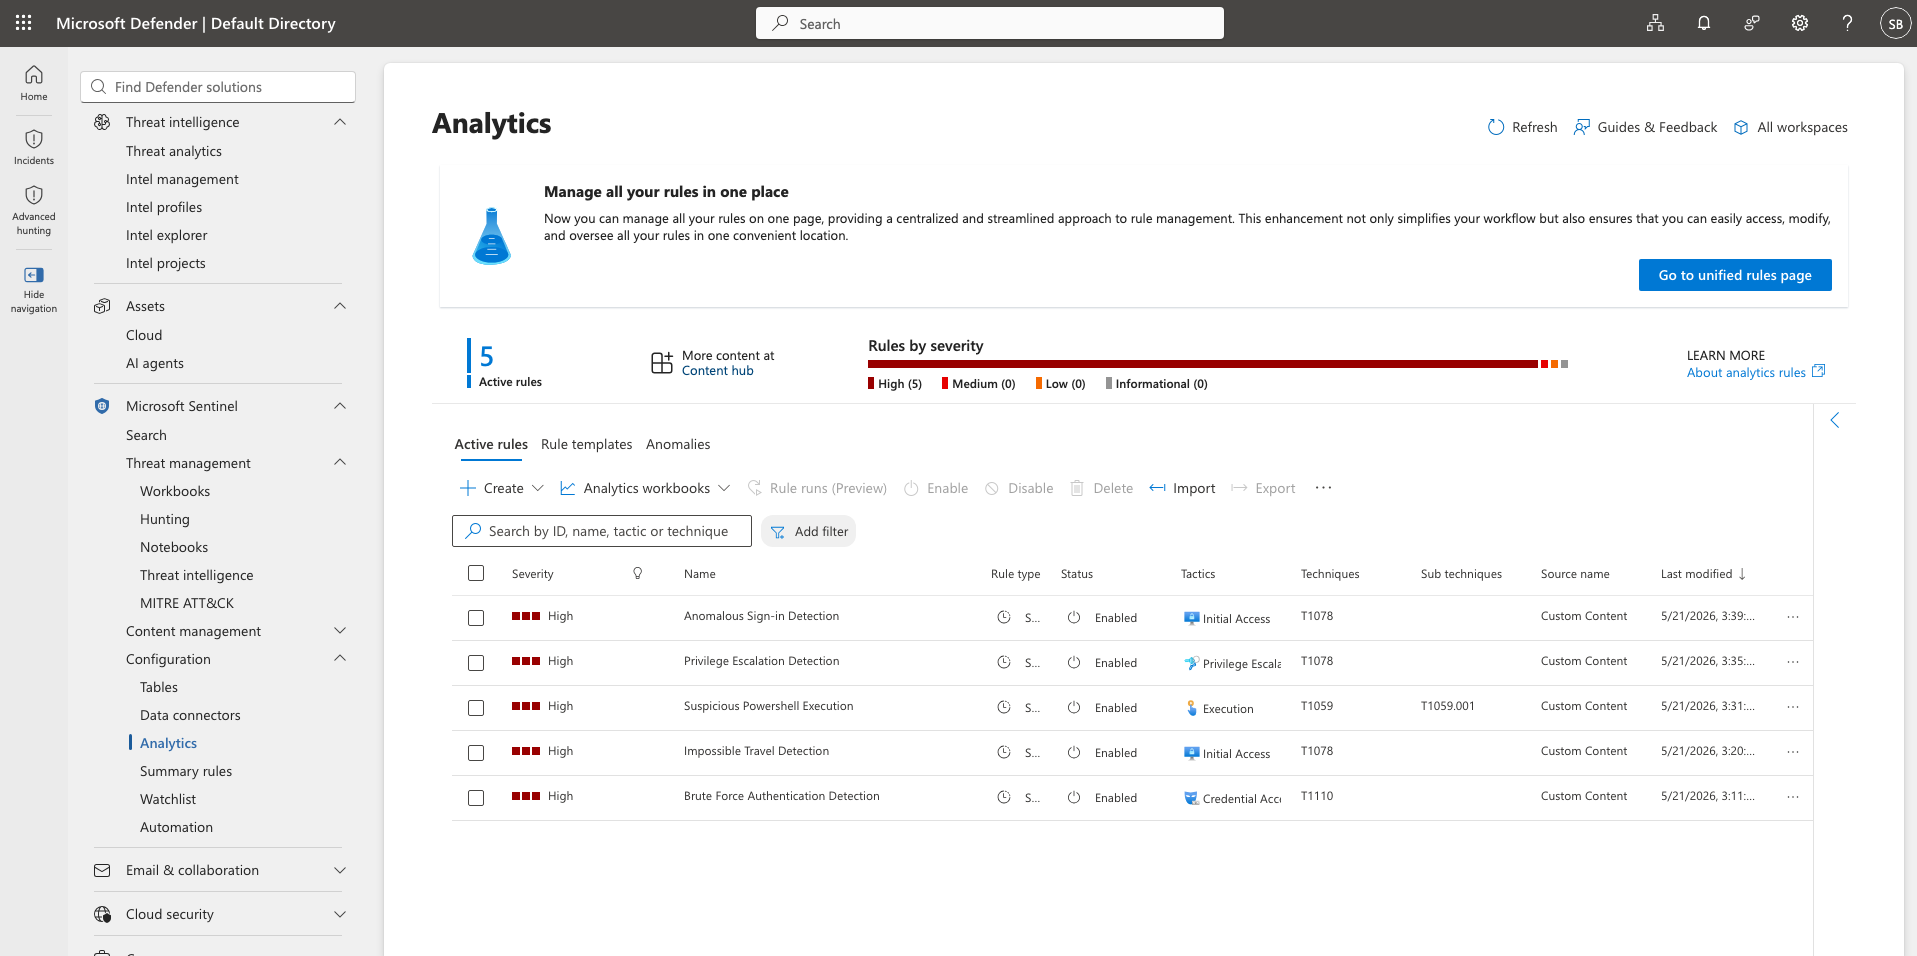Collapse the Microsoft Sentinel section chevron
The height and width of the screenshot is (956, 1917).
click(x=340, y=406)
